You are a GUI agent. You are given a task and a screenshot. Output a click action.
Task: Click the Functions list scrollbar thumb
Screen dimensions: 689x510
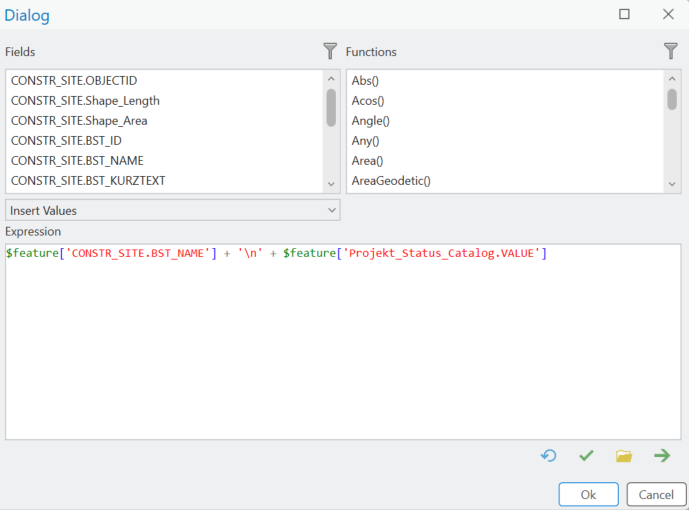click(x=672, y=99)
